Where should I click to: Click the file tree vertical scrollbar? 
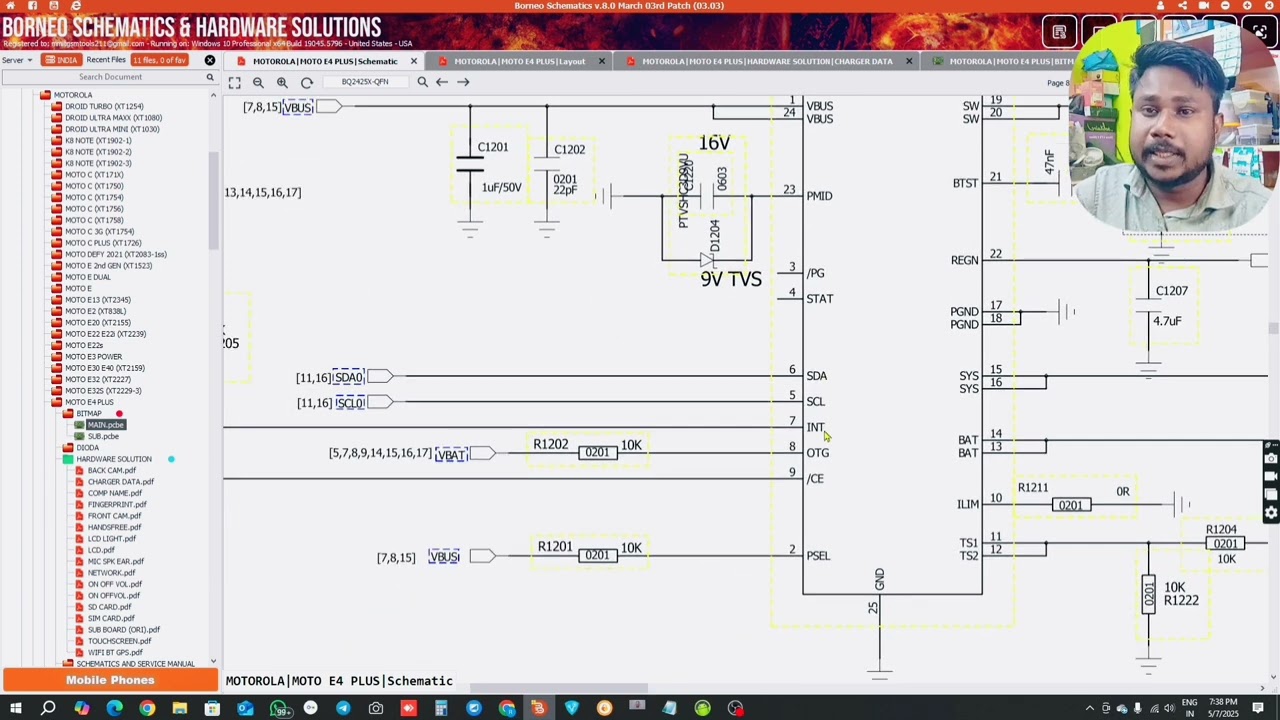click(x=213, y=200)
